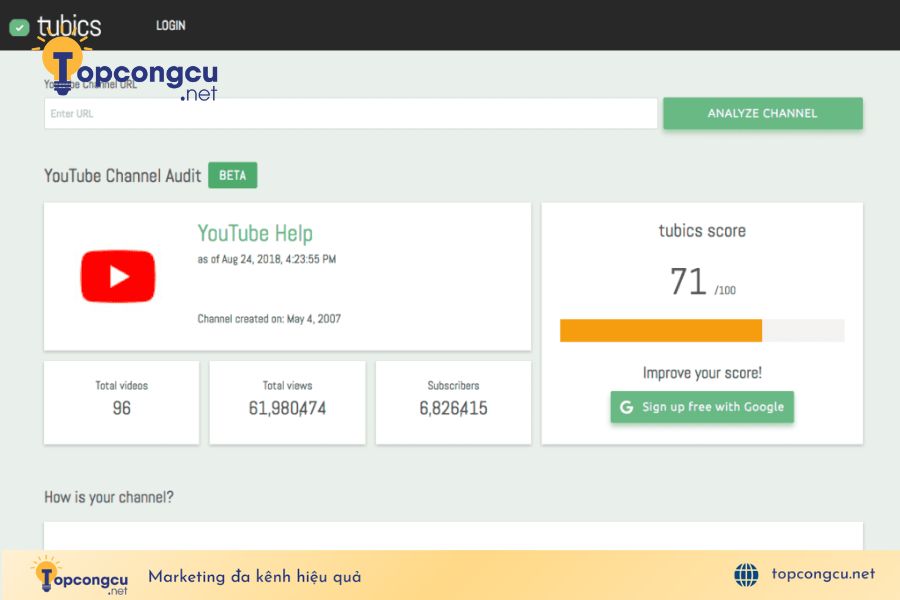Image resolution: width=900 pixels, height=600 pixels.
Task: Click Sign up free with Google button
Action: coord(702,407)
